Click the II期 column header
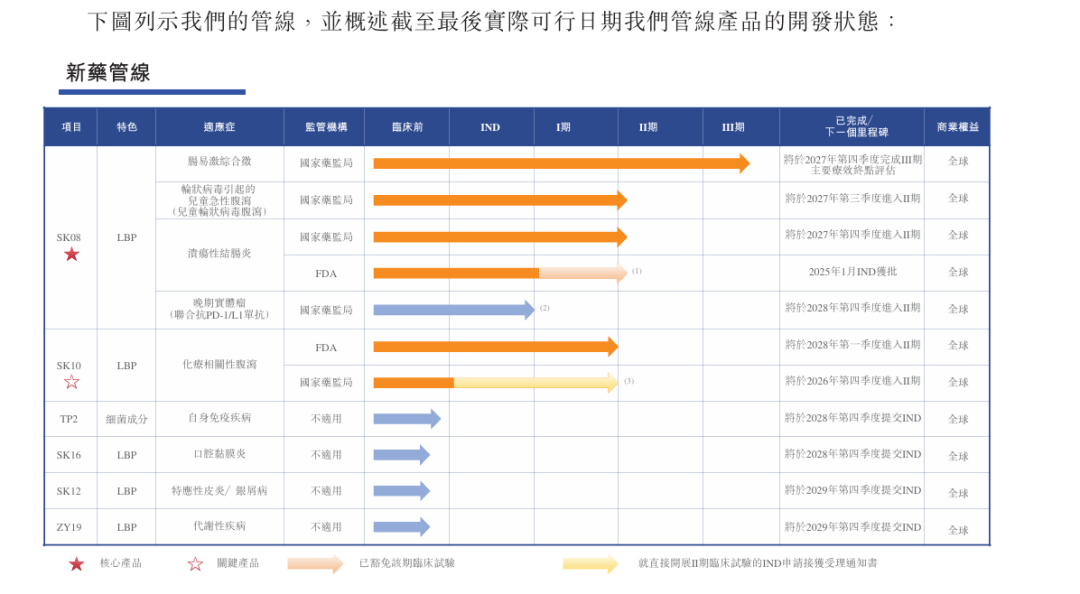Viewport: 1080px width, 594px height. (648, 127)
